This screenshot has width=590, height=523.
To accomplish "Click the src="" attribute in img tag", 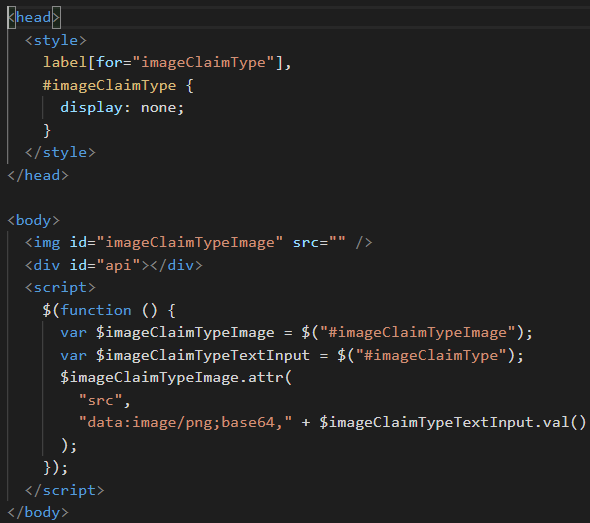I will pyautogui.click(x=319, y=243).
